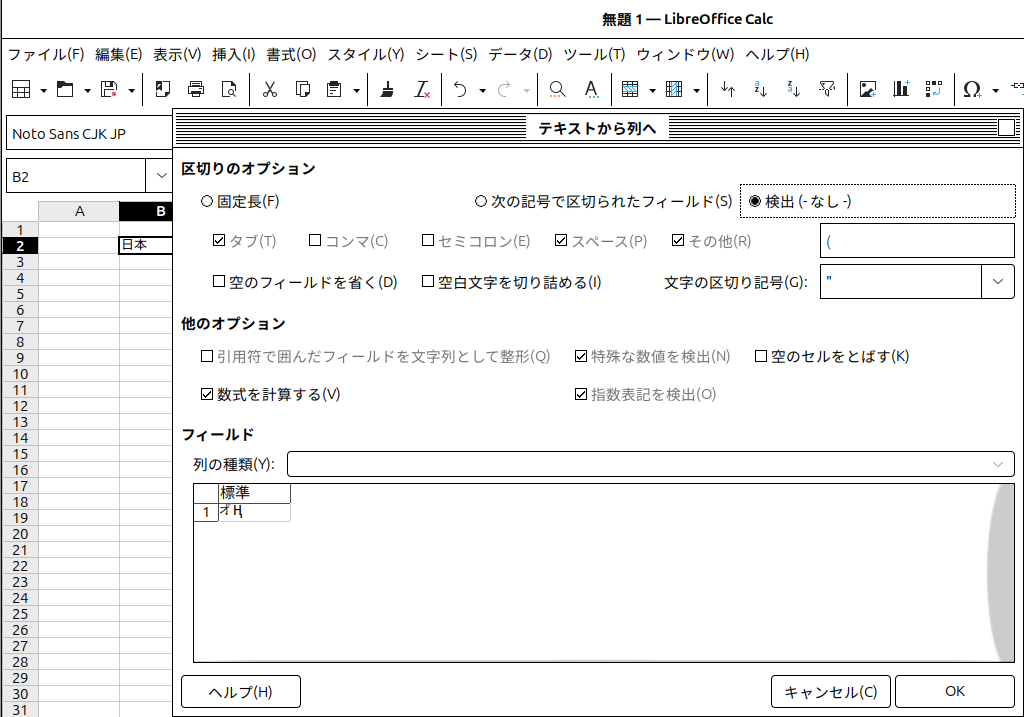Open insert rows dropdown arrow
The height and width of the screenshot is (717, 1024).
pyautogui.click(x=652, y=91)
